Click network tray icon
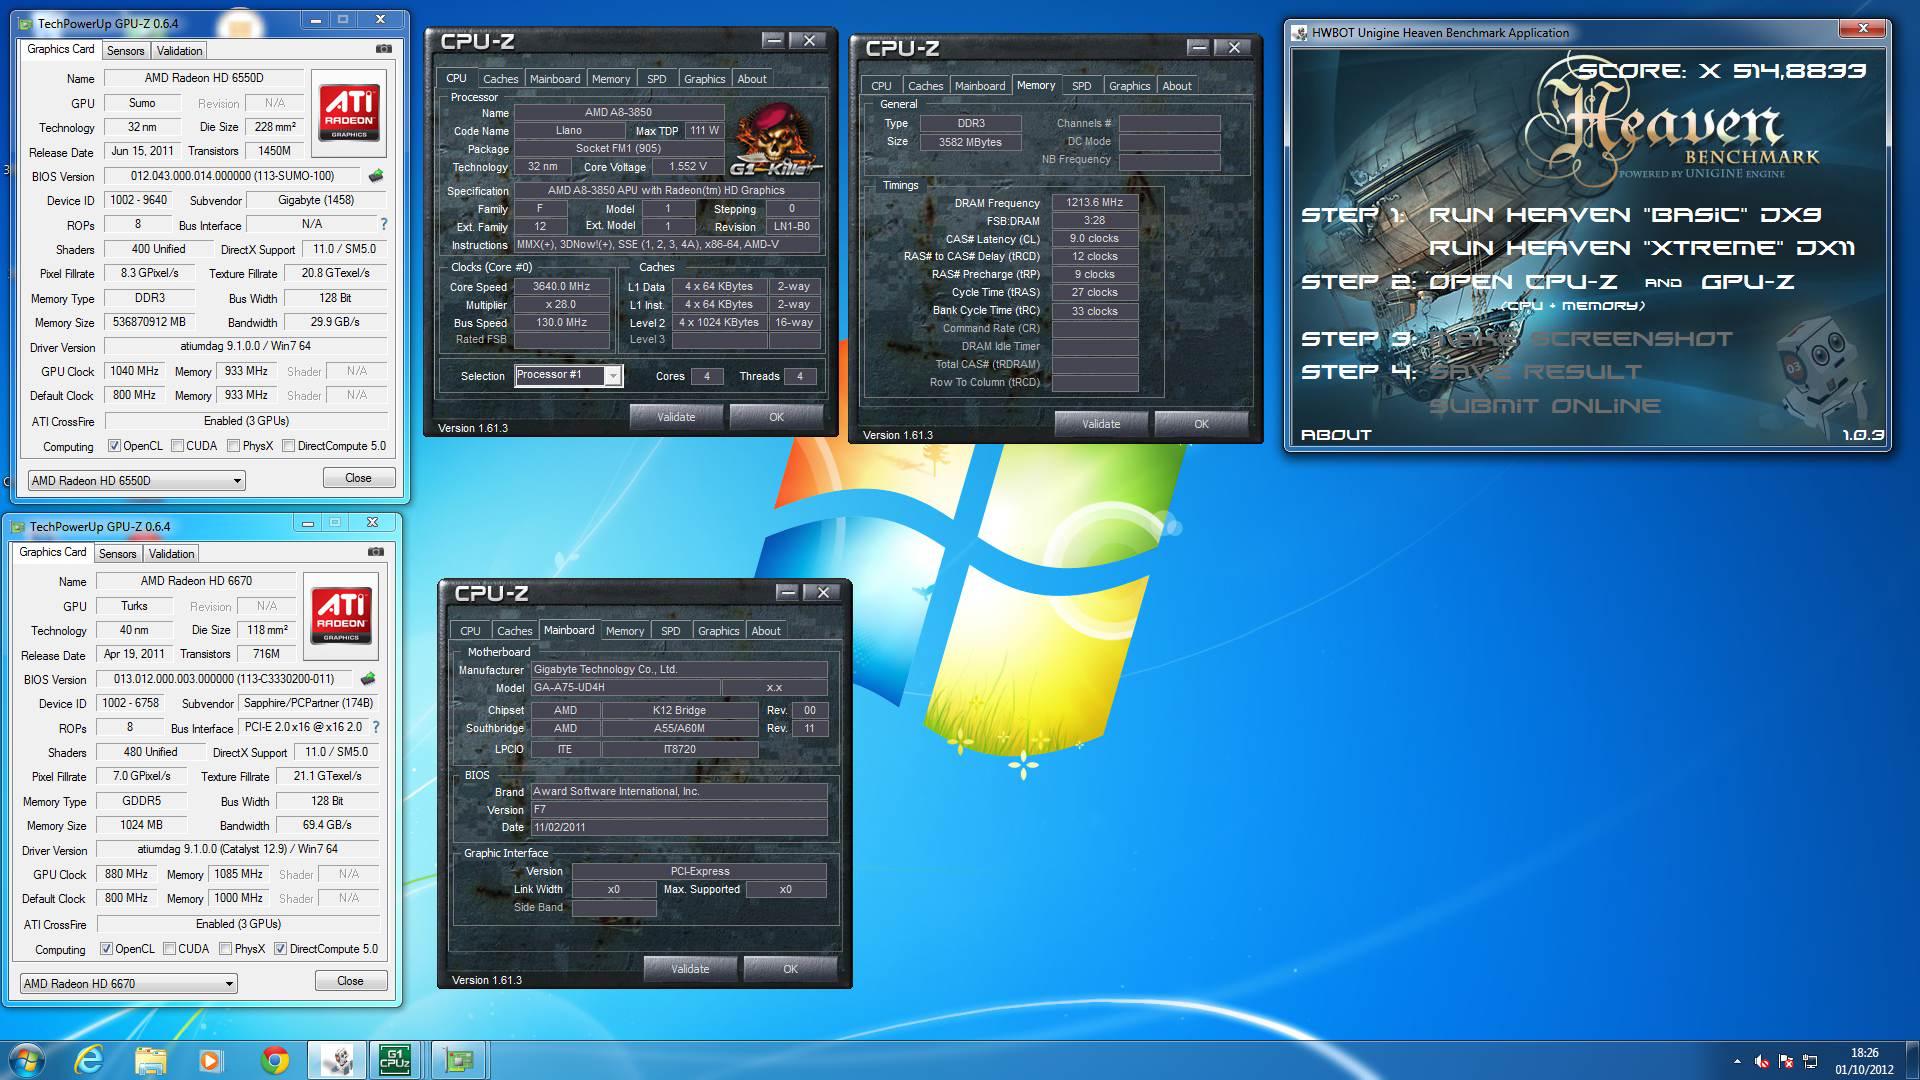 (x=1810, y=1061)
